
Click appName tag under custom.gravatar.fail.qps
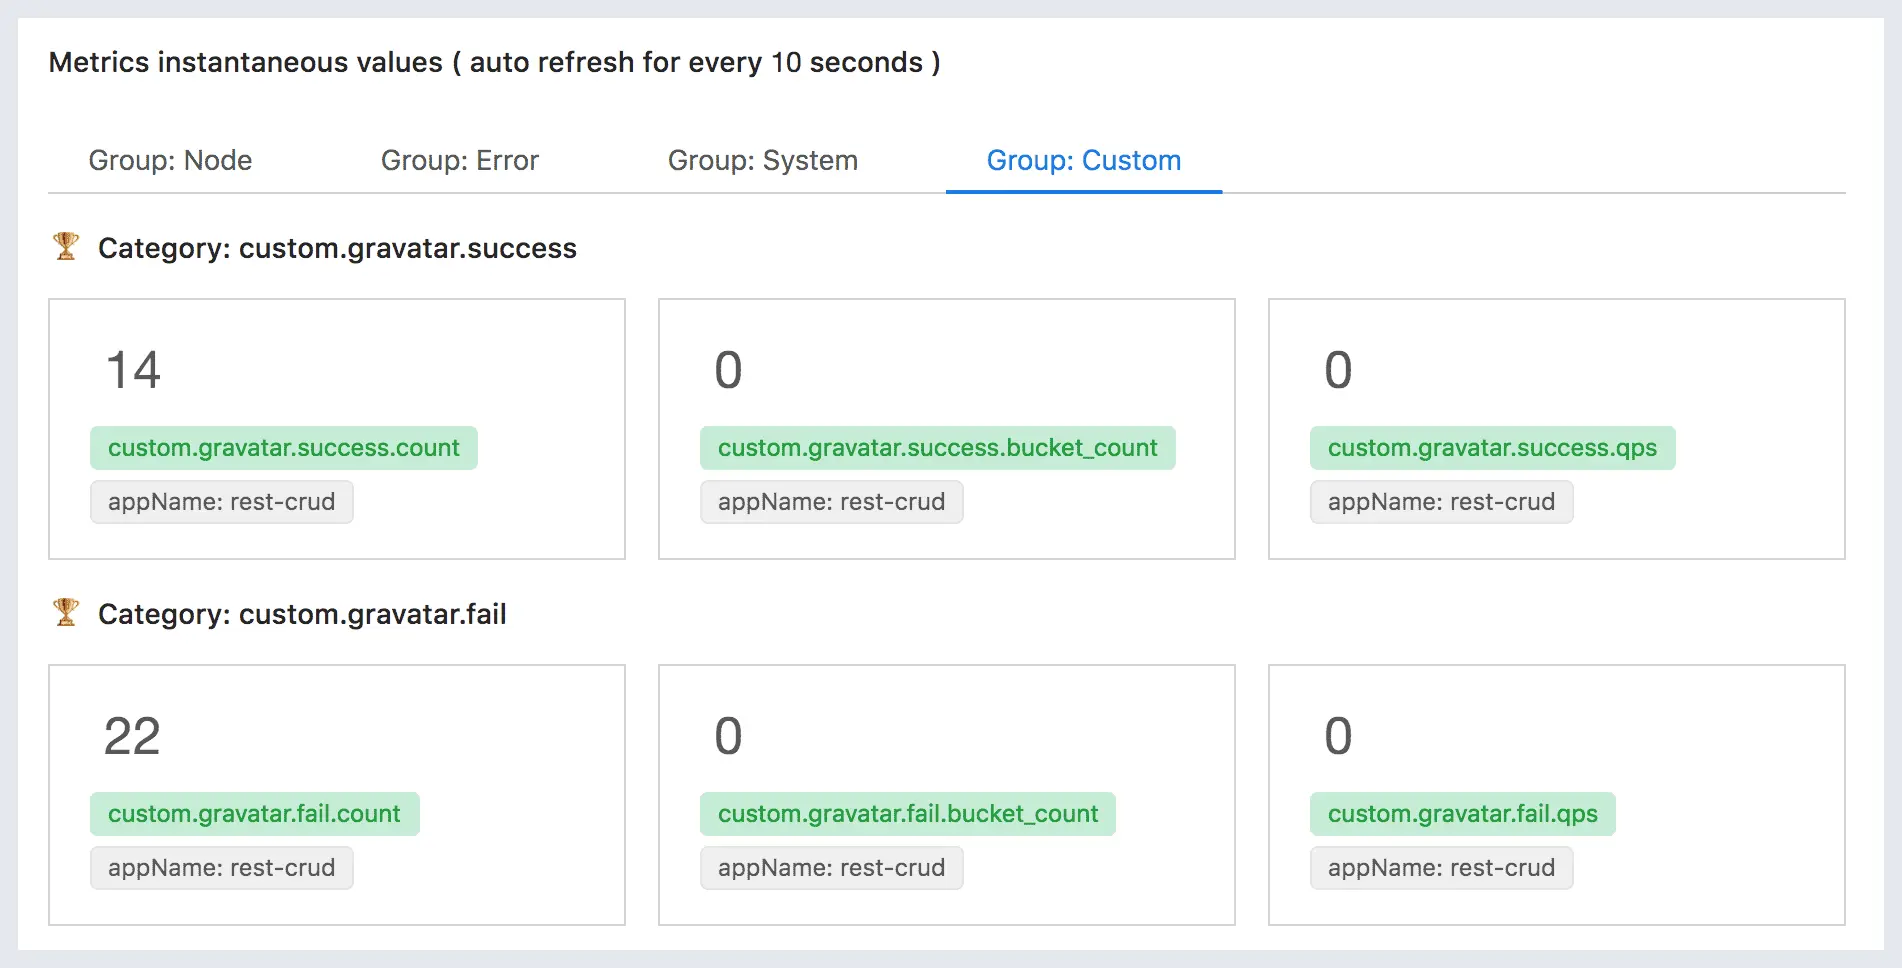1441,868
